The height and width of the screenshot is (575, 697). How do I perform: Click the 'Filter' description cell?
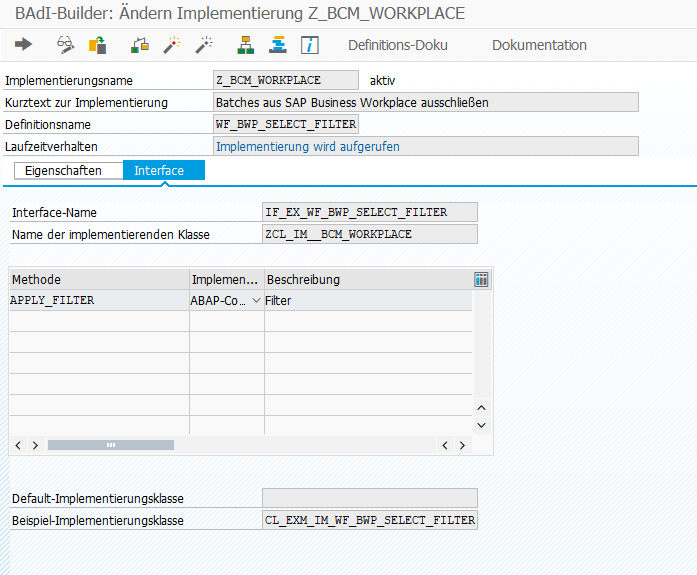tap(368, 300)
